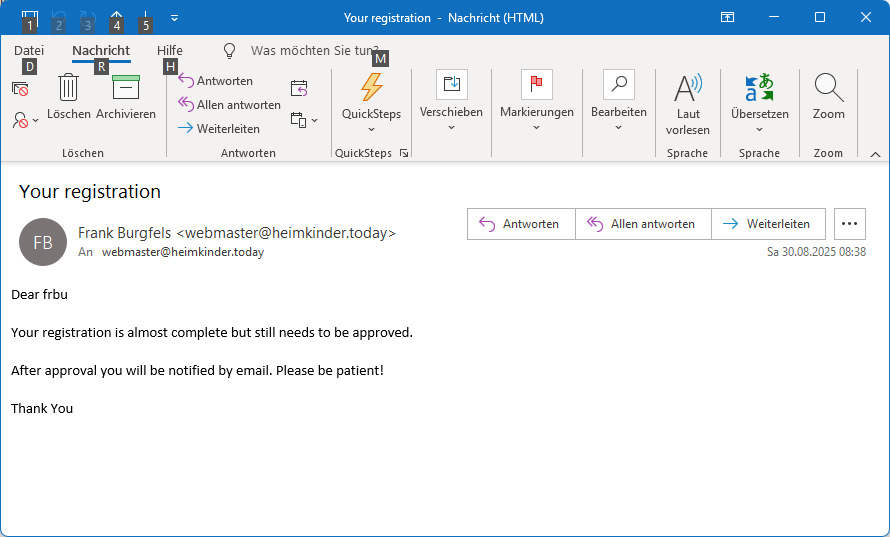
Task: Click the Löschen trash can icon
Action: tap(68, 88)
